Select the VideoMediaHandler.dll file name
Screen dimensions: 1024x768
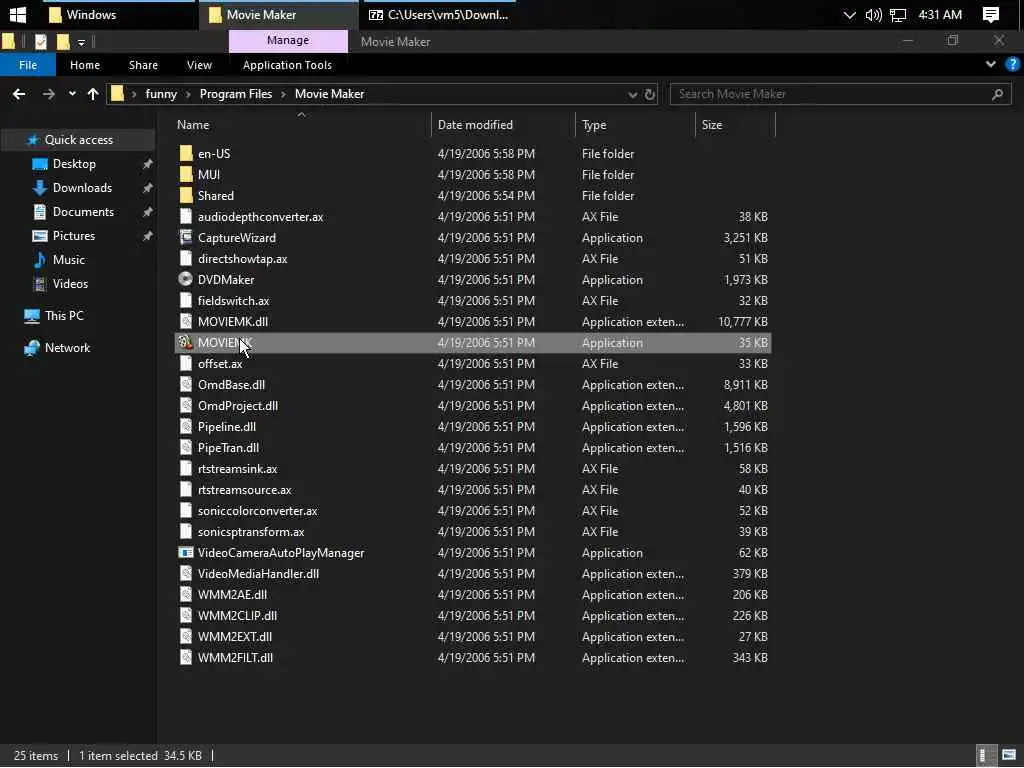[258, 573]
